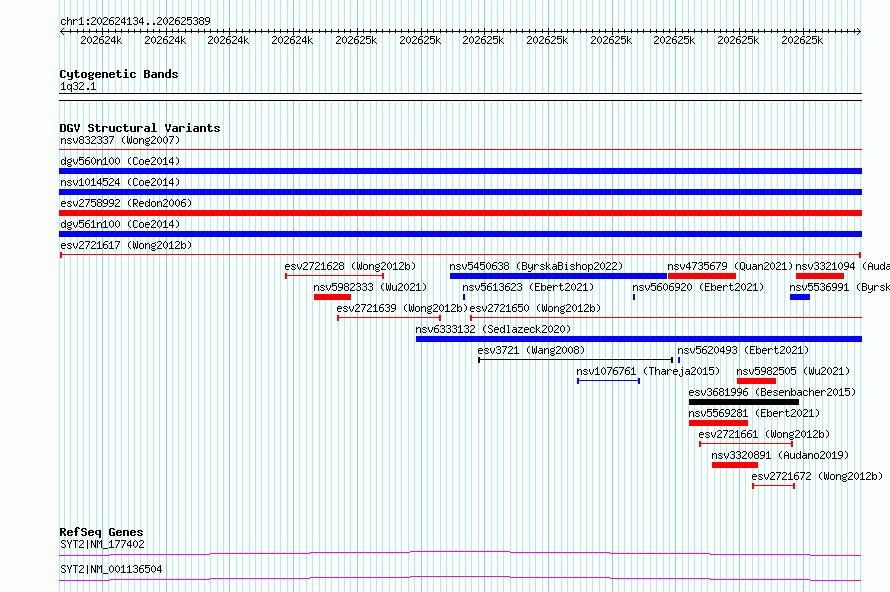Screen dimensions: 890x592
Task: Select the nsv5613623 (Ebert2021) label
Action: (x=528, y=287)
